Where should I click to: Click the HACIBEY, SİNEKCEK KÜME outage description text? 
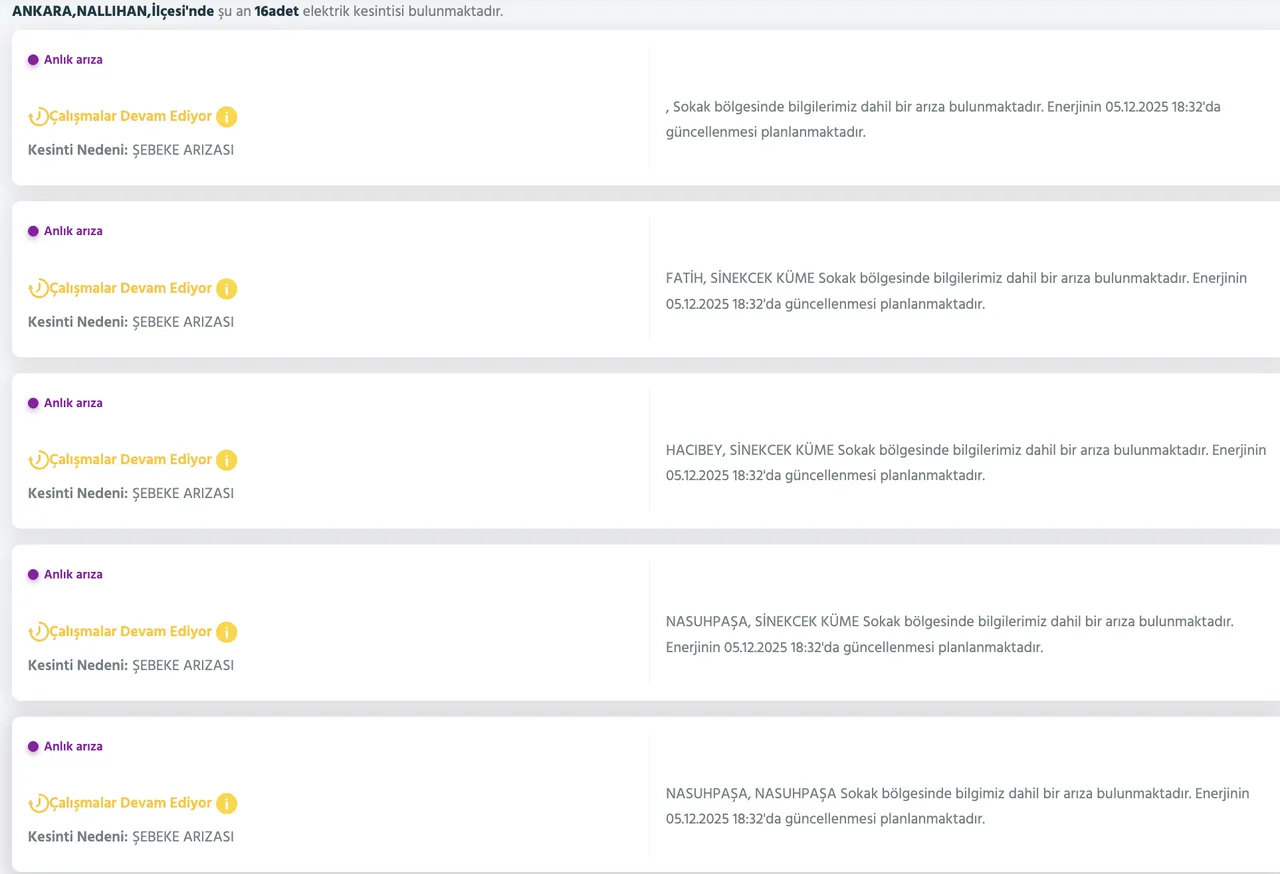coord(965,463)
